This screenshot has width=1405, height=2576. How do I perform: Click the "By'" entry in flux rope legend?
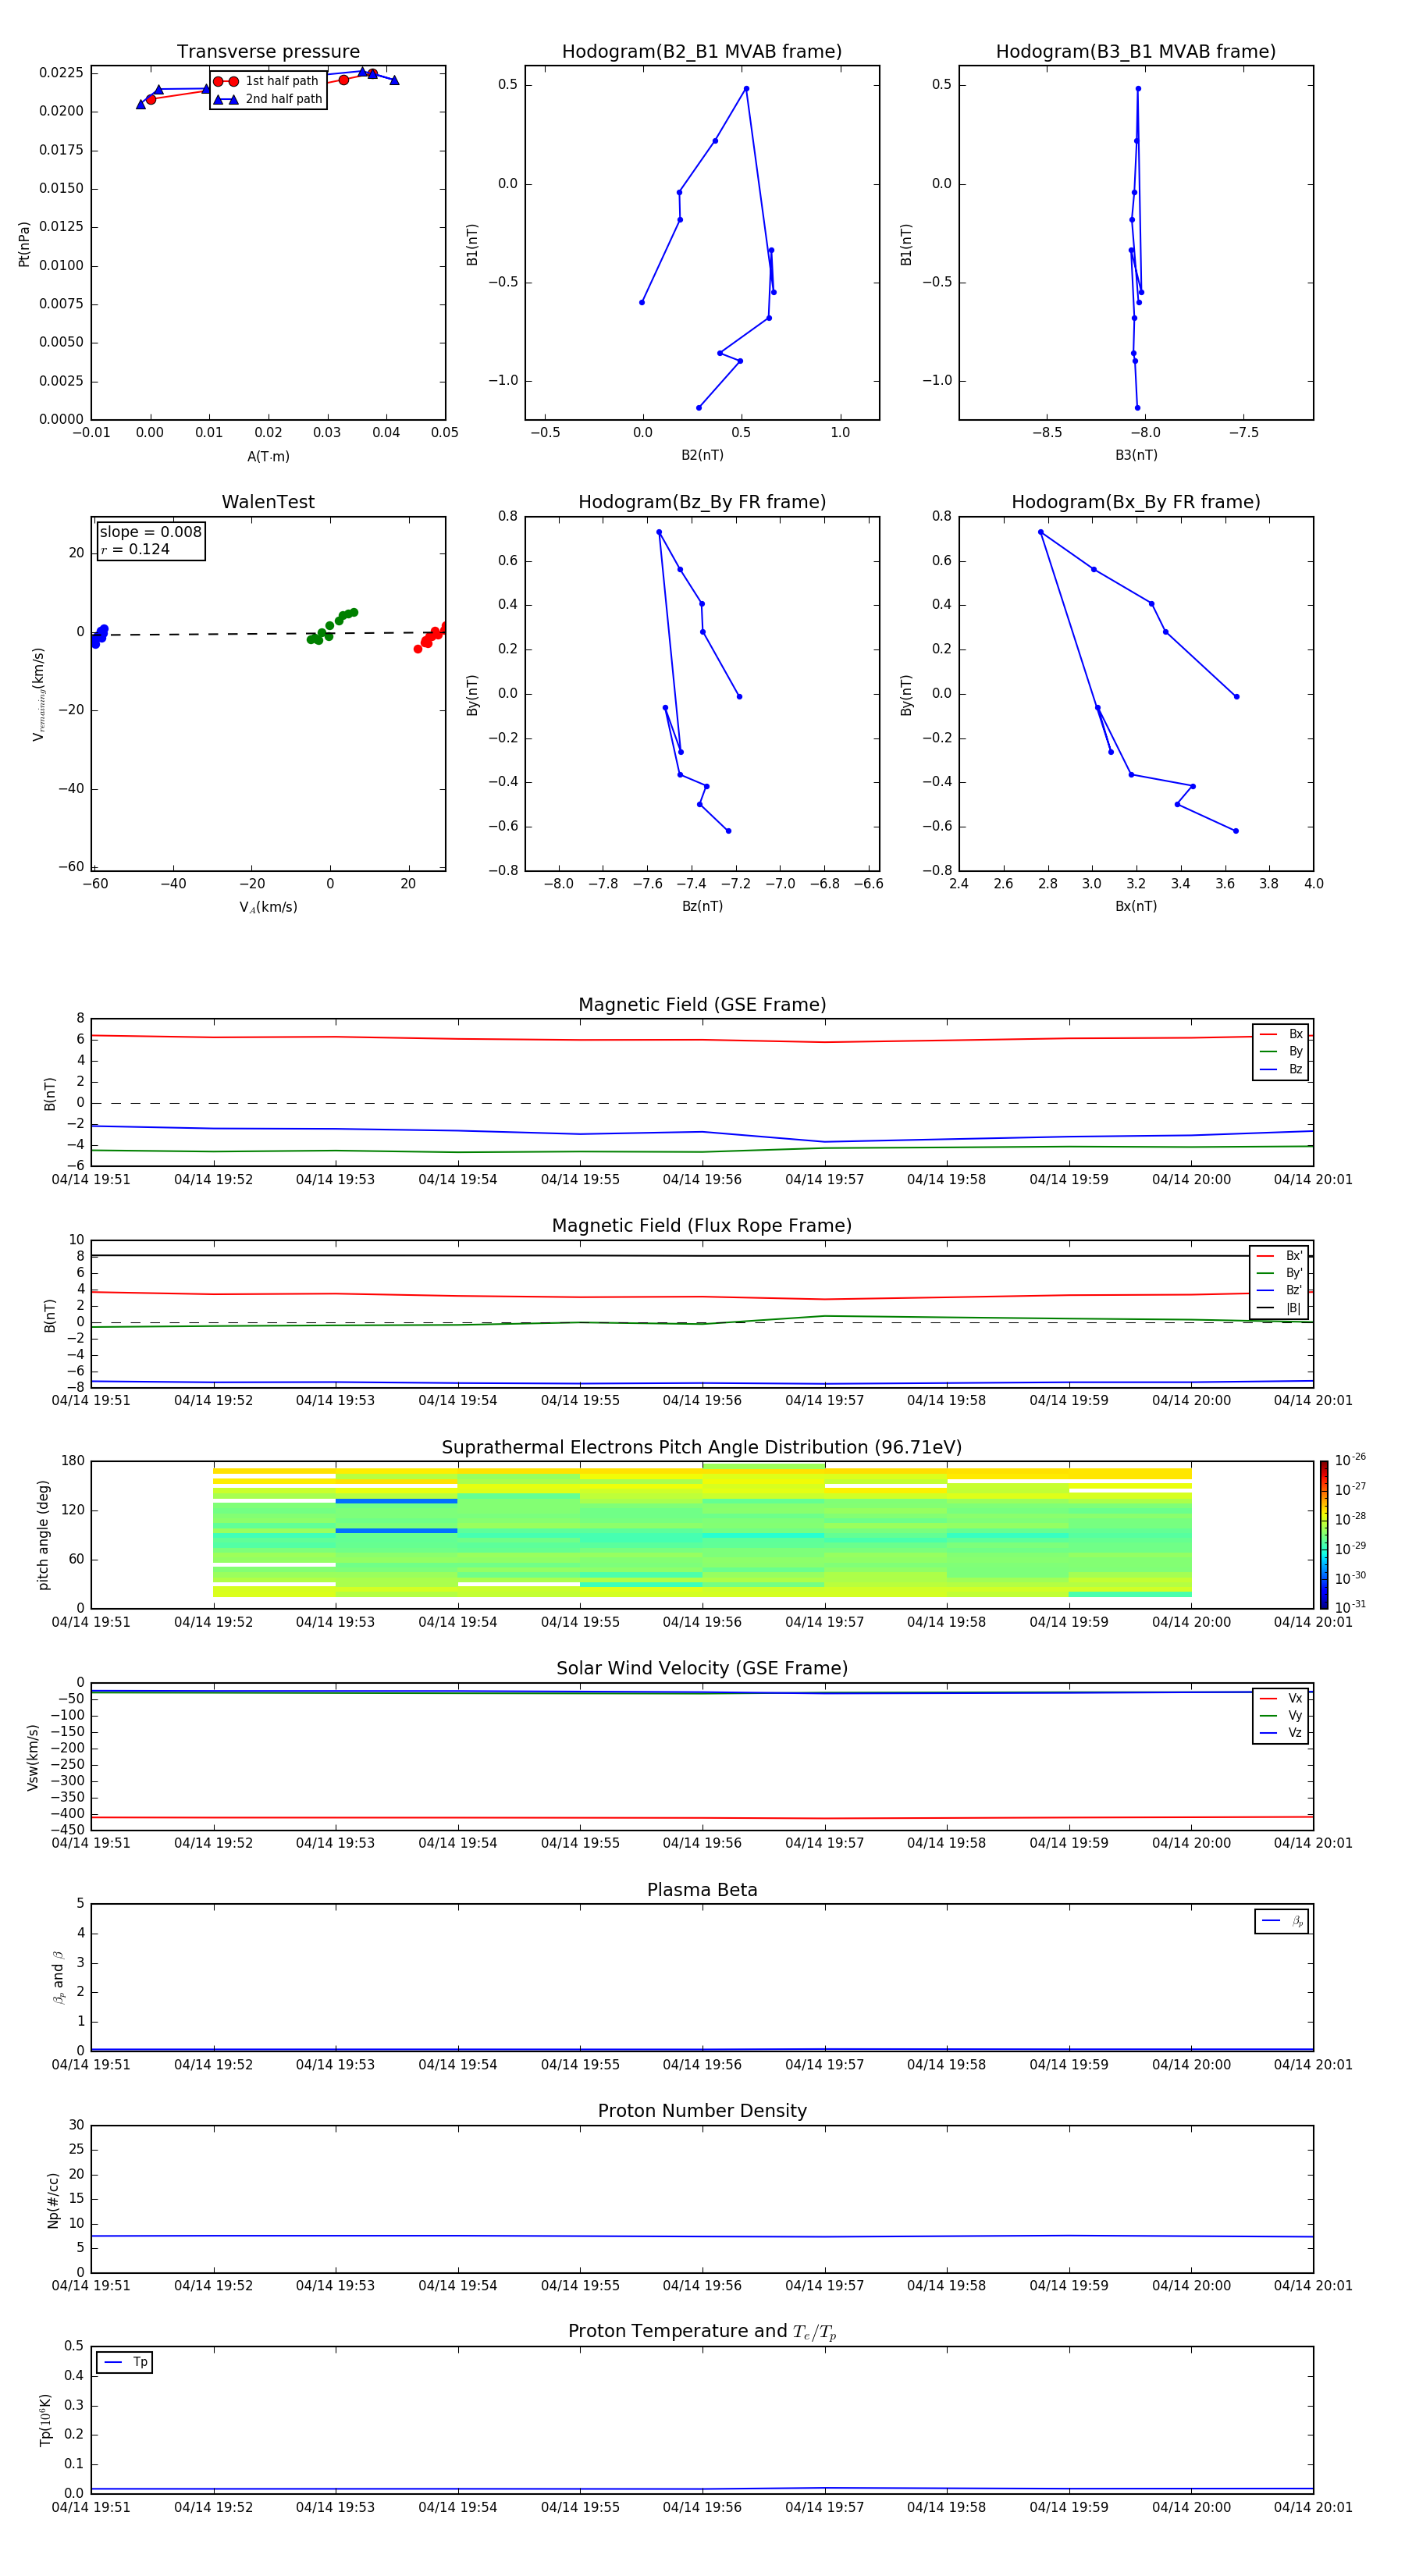pyautogui.click(x=1280, y=1273)
